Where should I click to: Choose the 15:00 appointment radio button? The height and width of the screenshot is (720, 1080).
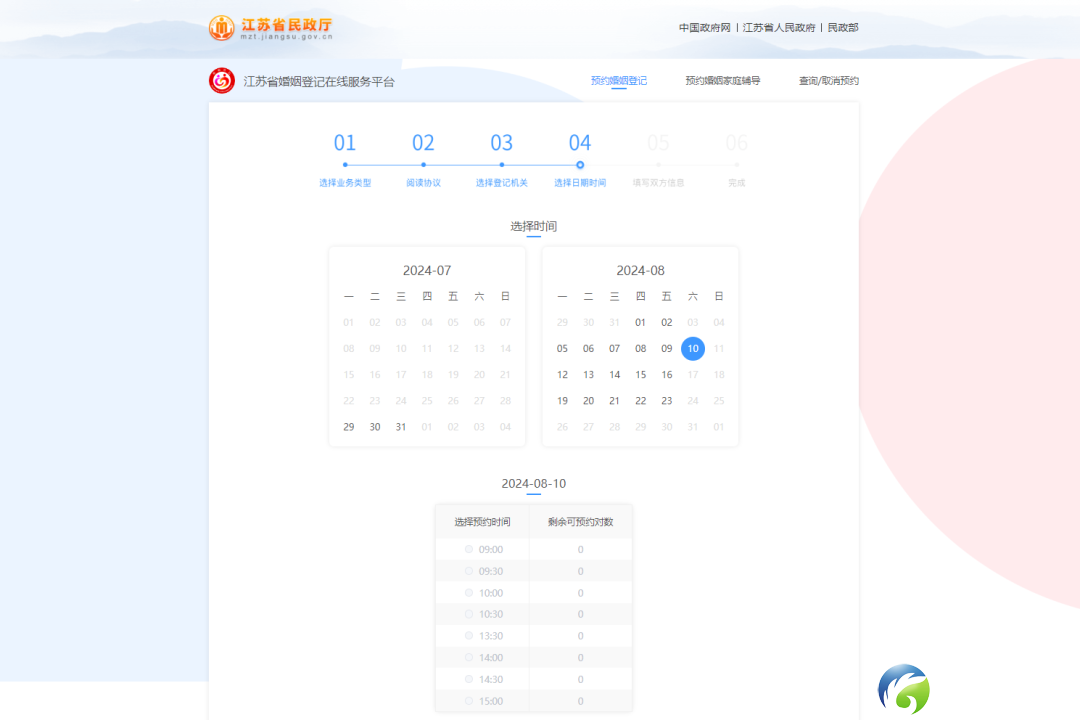[469, 701]
